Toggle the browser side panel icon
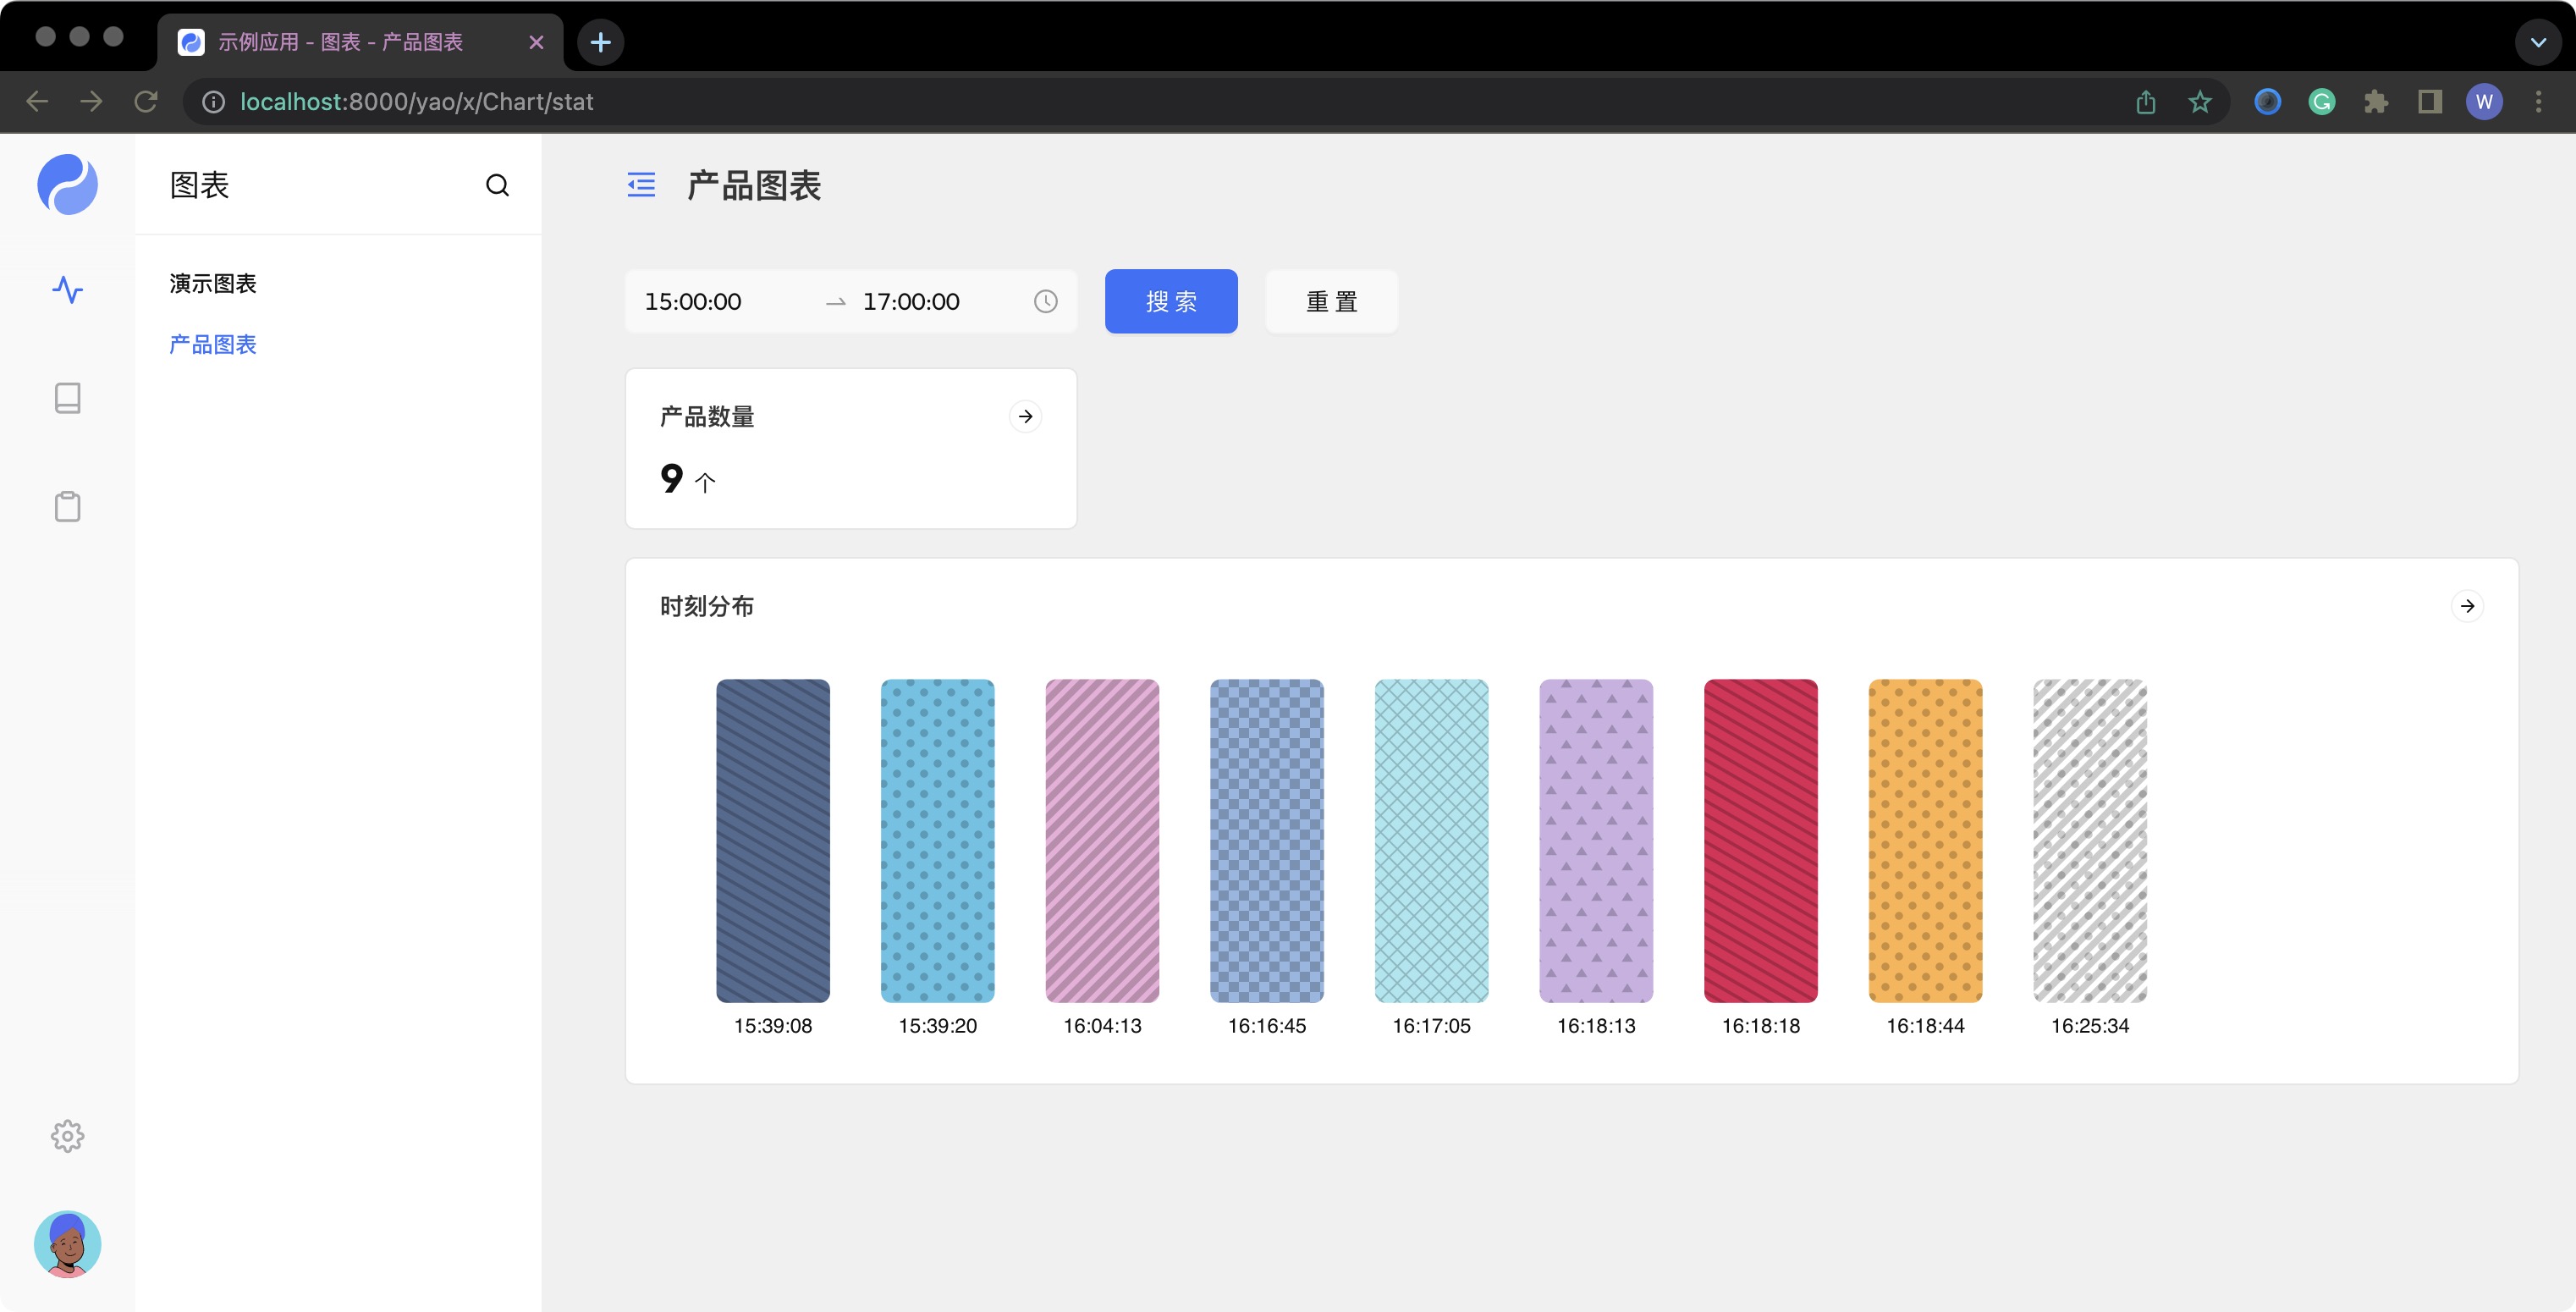The width and height of the screenshot is (2576, 1312). (x=2429, y=101)
